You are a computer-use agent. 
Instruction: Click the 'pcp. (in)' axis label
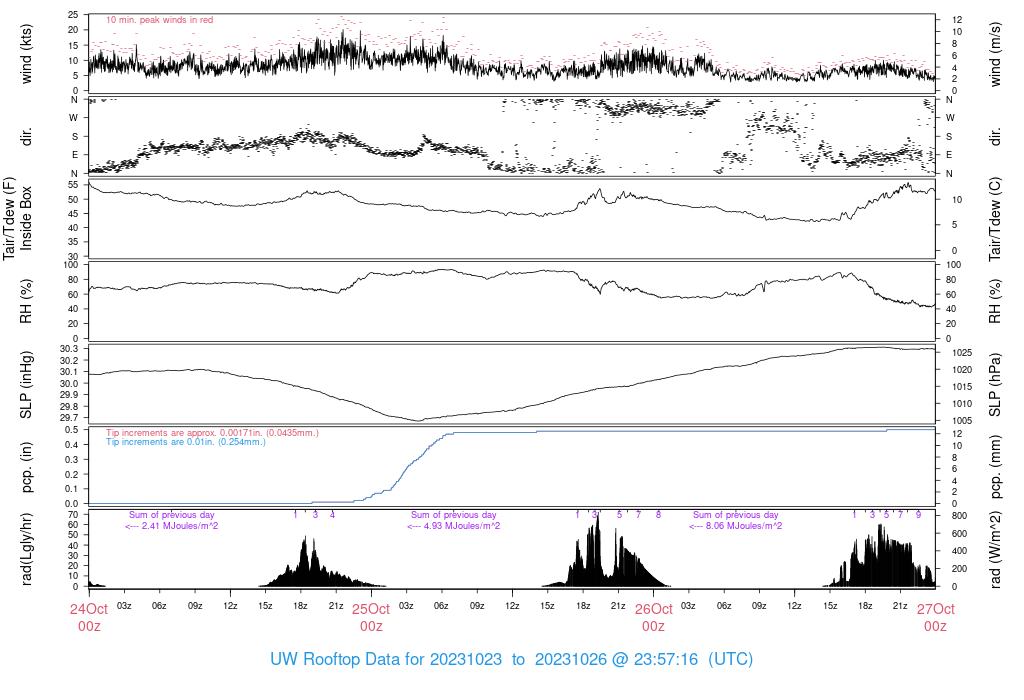(x=26, y=467)
